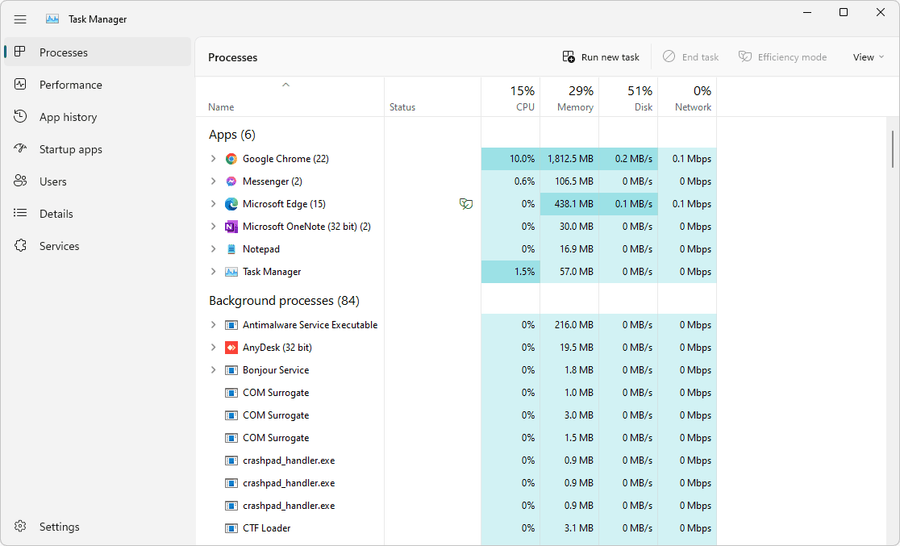
Task: Click Google Chrome memory value 1,812.5 MB
Action: [x=570, y=159]
